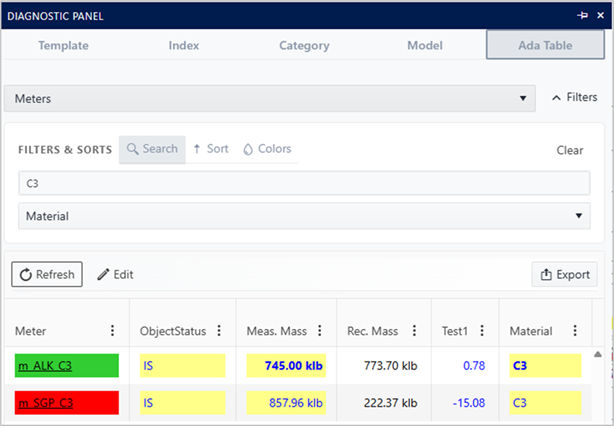The image size is (614, 426).
Task: Switch to the Model tab
Action: click(x=425, y=46)
